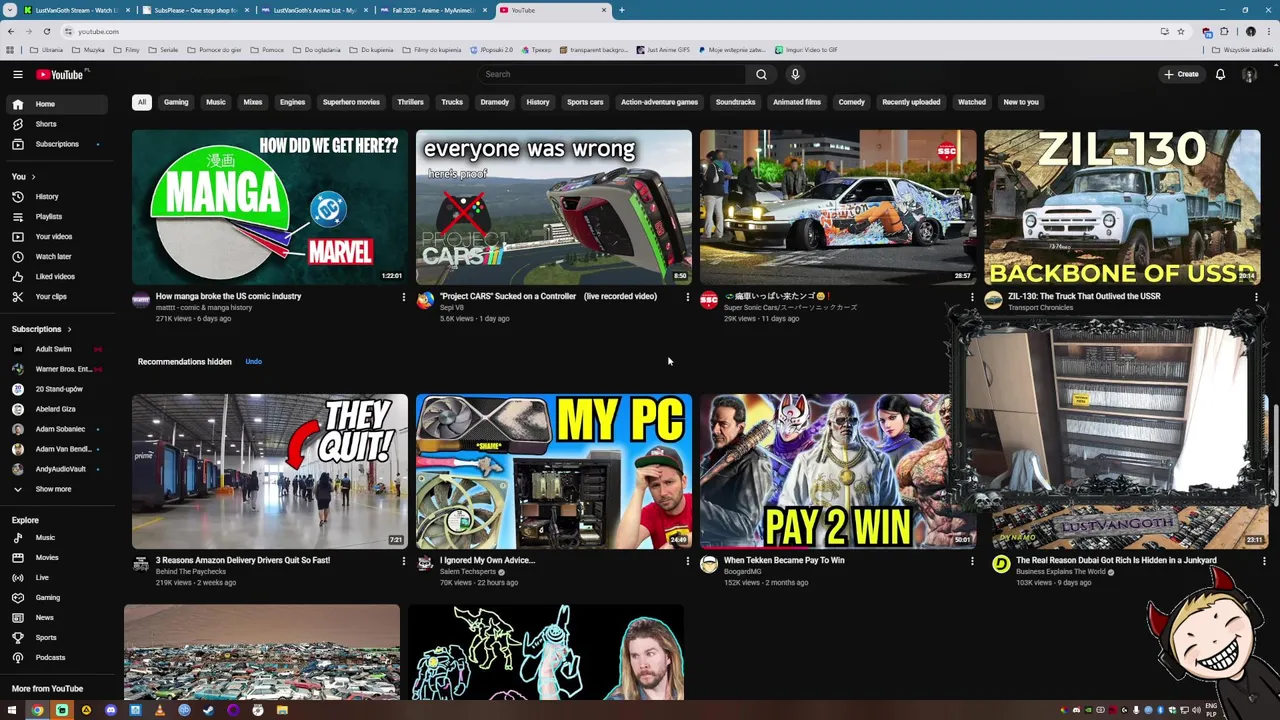Screen dimensions: 1280x720
Task: Click the search magnifier button
Action: coord(761,74)
